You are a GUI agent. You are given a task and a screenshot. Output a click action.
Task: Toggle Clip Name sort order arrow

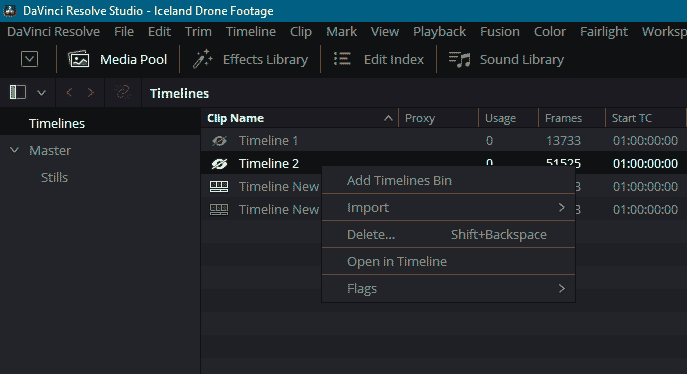(x=388, y=118)
